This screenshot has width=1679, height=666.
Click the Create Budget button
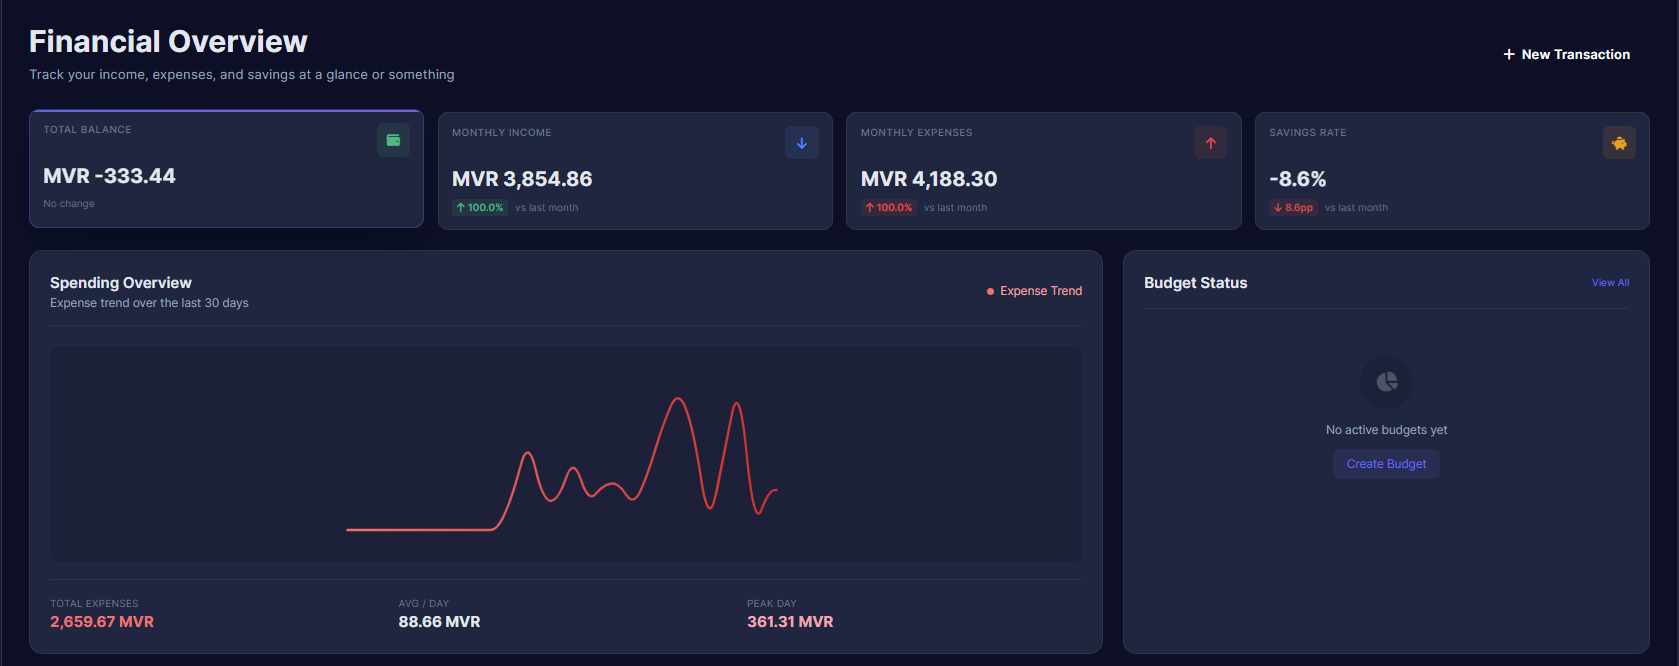click(1386, 464)
